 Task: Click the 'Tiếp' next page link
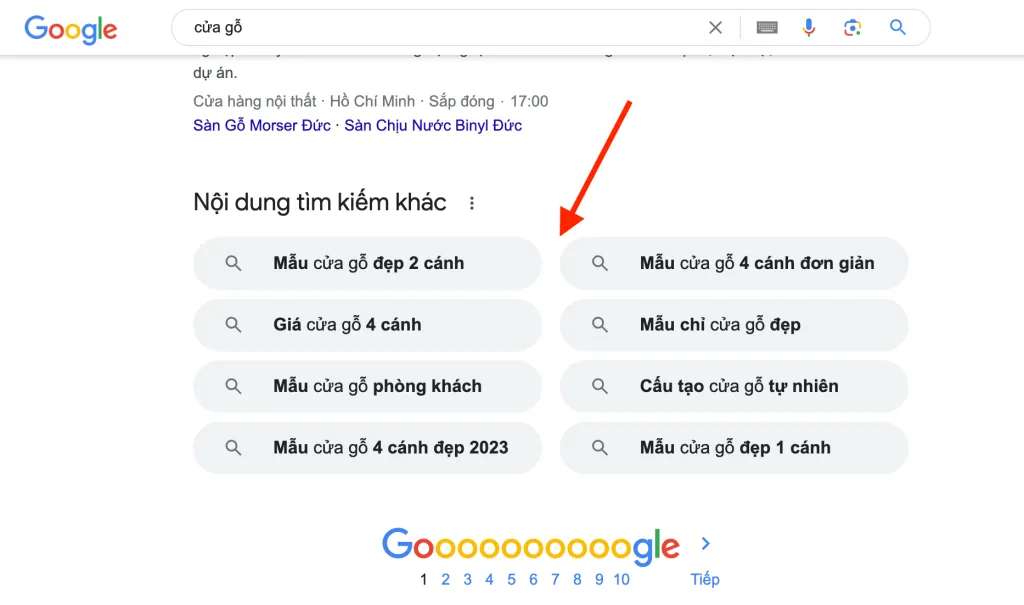click(705, 580)
